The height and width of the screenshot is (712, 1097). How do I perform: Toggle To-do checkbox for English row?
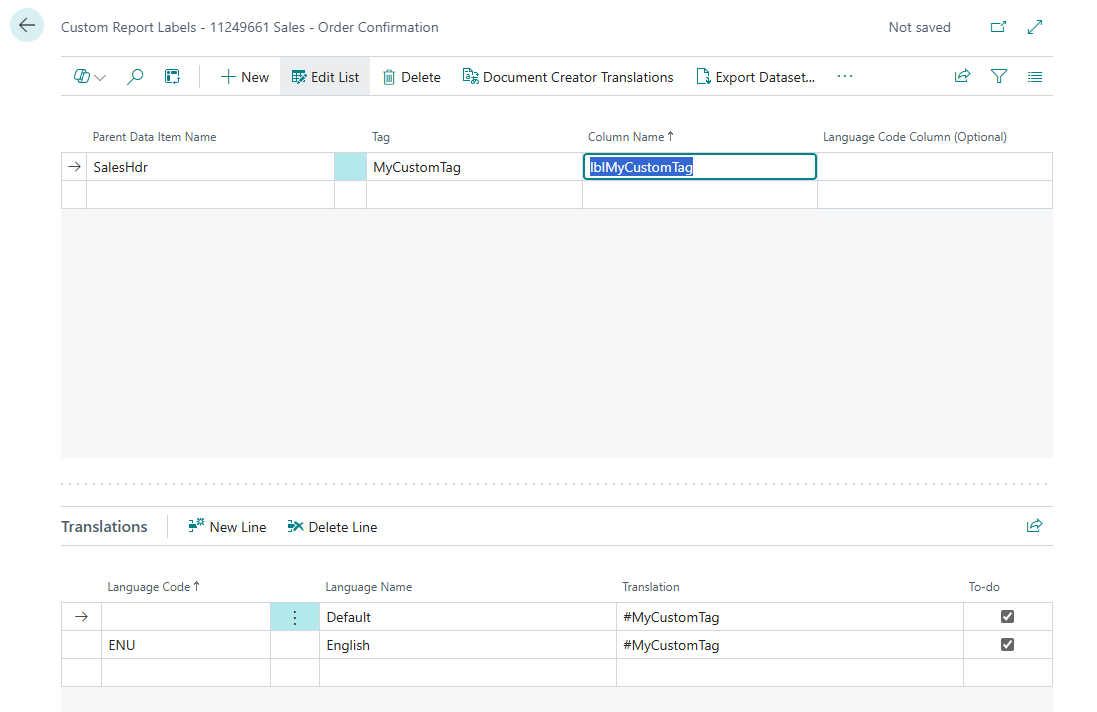1007,644
